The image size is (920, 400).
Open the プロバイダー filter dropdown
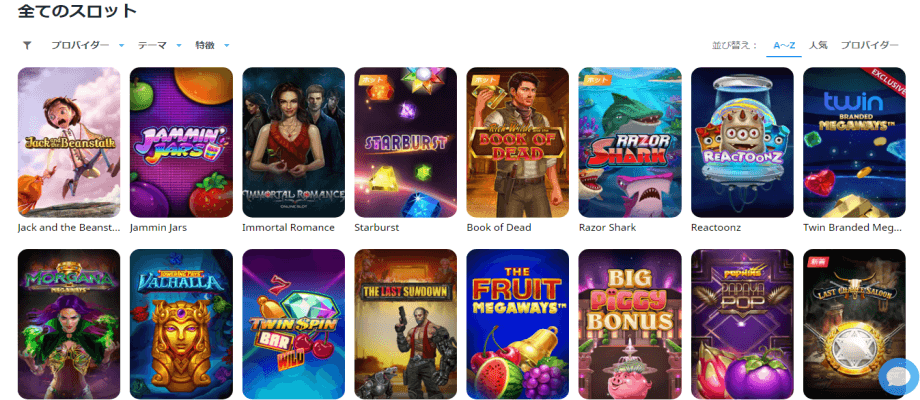click(x=87, y=45)
